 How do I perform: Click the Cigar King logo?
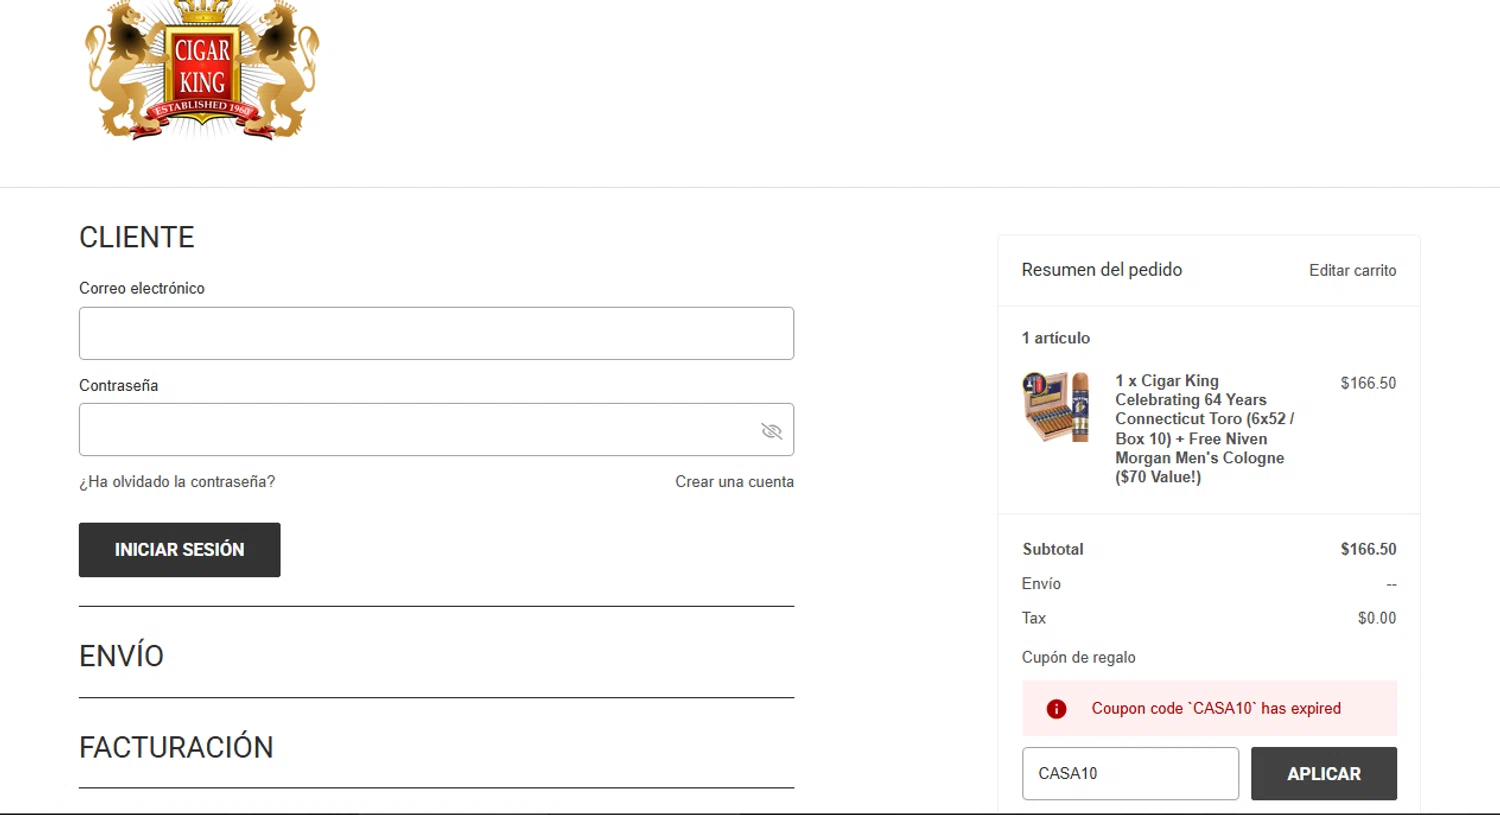coord(202,70)
